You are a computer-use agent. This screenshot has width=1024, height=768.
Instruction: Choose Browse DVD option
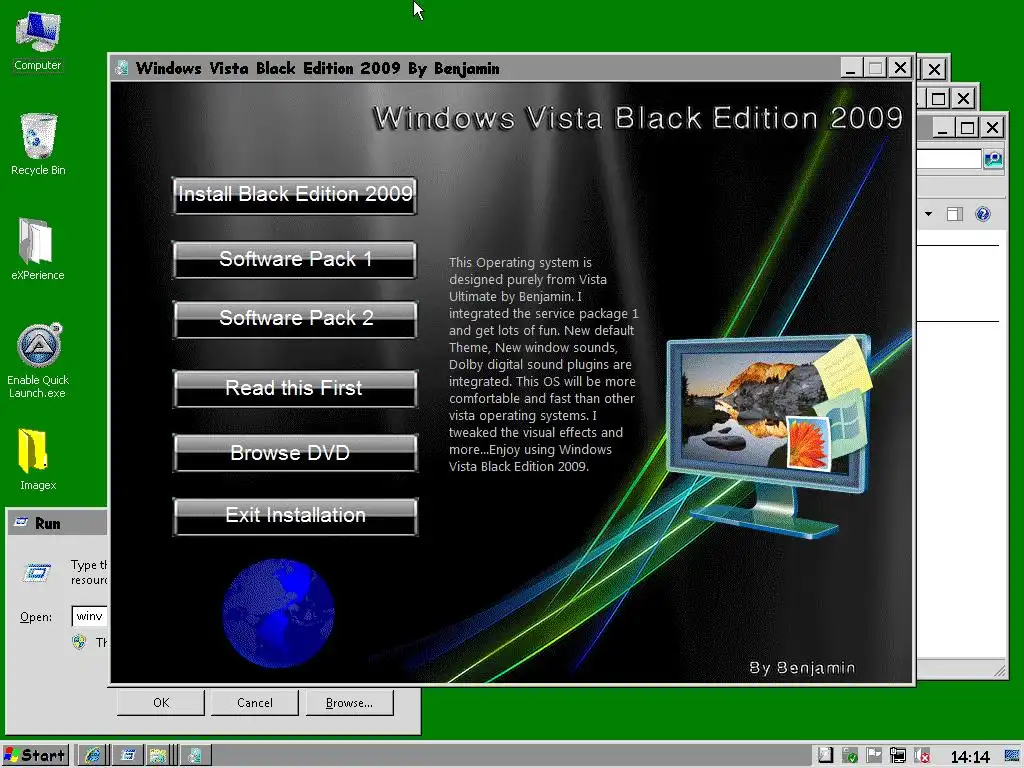[x=295, y=453]
